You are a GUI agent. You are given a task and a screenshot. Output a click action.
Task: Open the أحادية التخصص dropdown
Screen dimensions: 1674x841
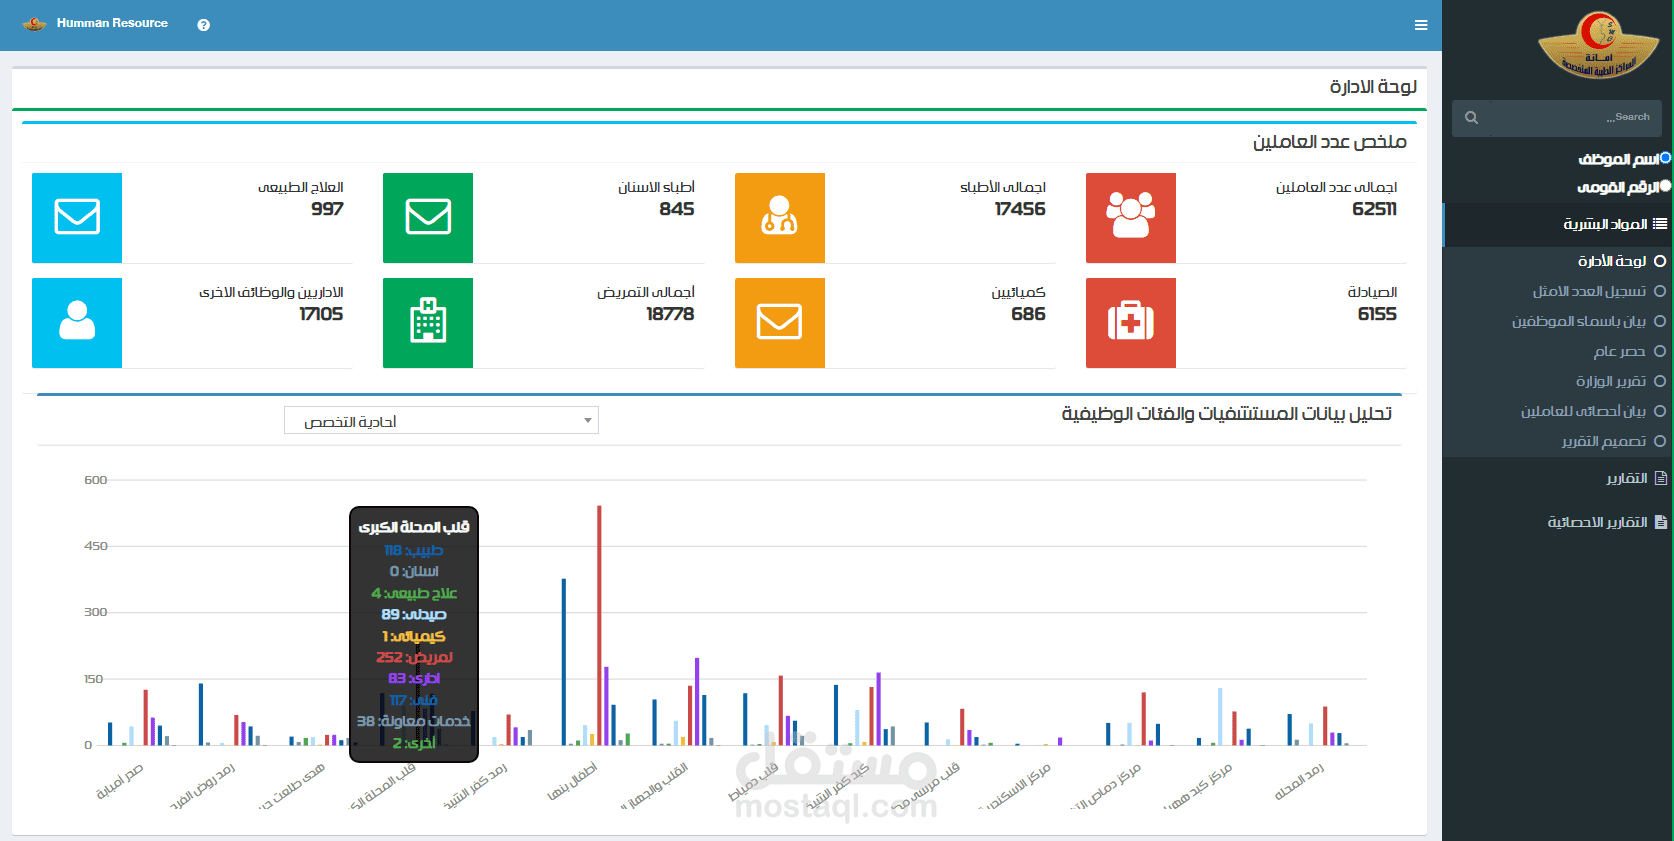click(441, 421)
